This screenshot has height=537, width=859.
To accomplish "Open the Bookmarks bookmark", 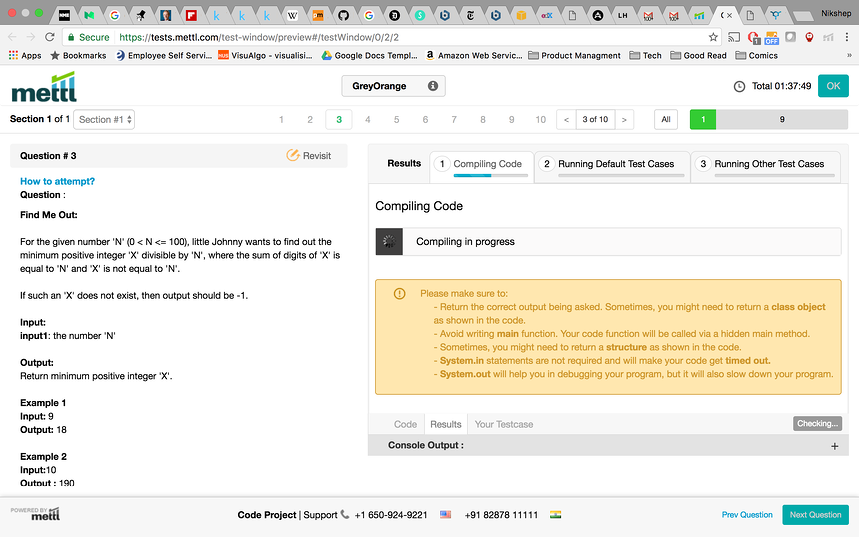I will click(78, 55).
